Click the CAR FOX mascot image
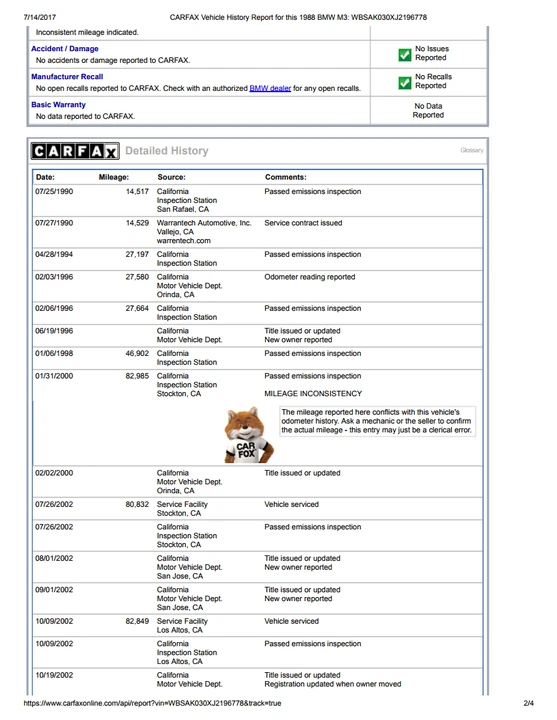 248,435
